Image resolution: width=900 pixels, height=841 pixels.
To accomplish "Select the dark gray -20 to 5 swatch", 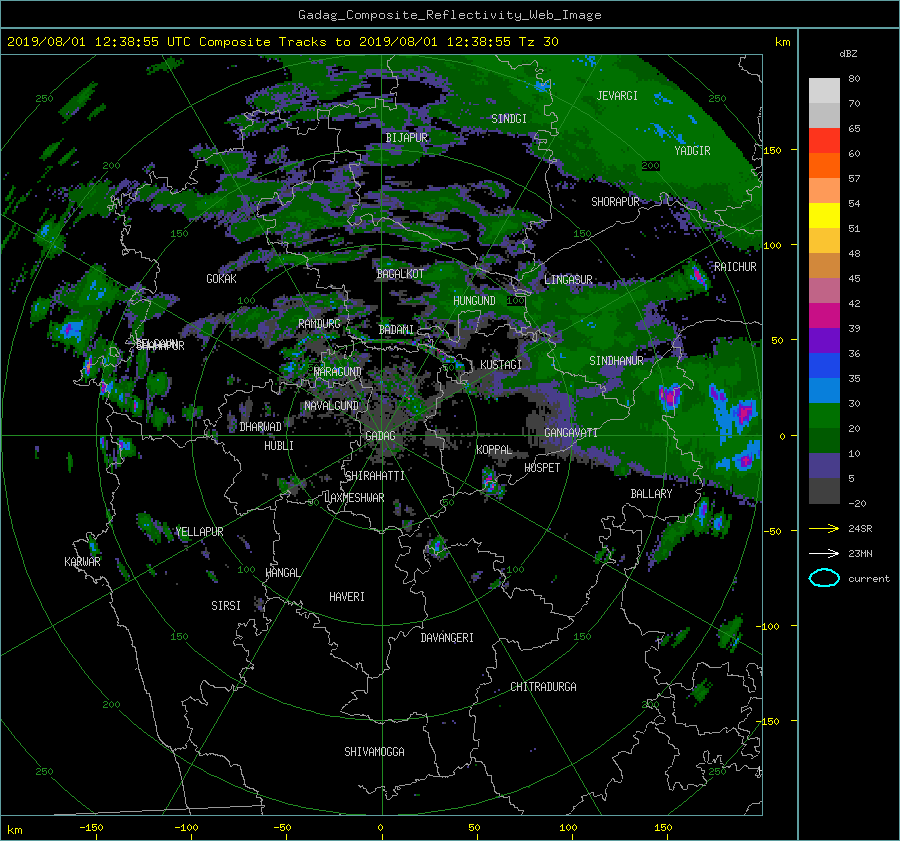I will click(x=824, y=491).
